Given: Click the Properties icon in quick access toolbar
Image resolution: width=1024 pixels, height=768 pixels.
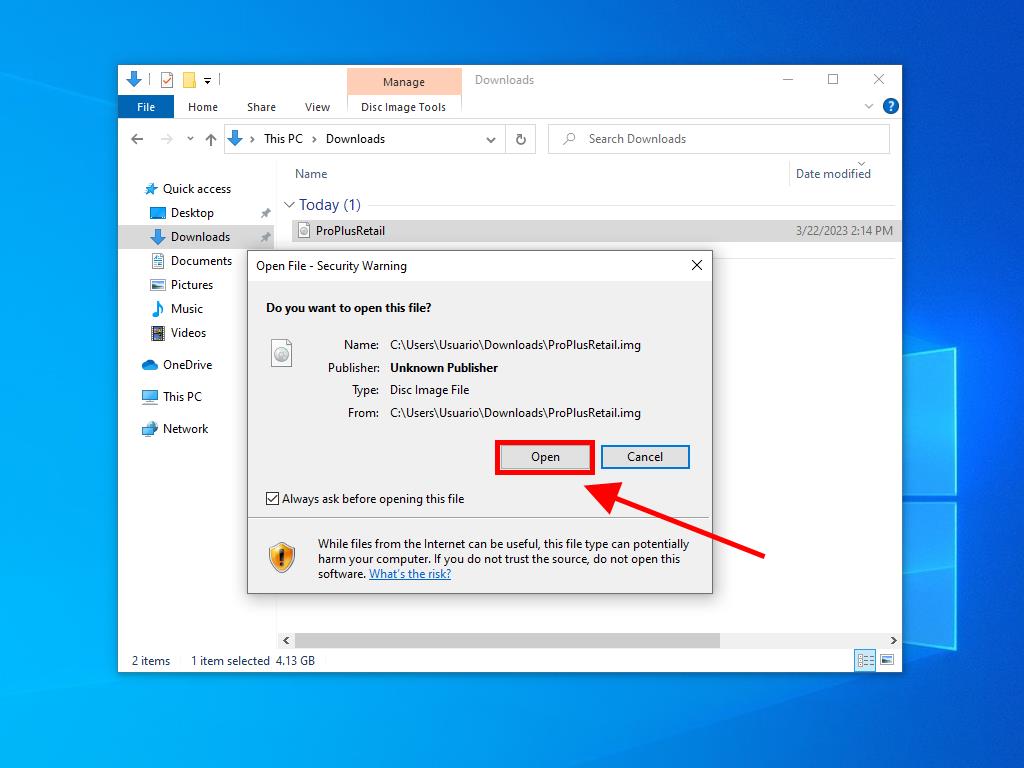Looking at the screenshot, I should (x=167, y=80).
